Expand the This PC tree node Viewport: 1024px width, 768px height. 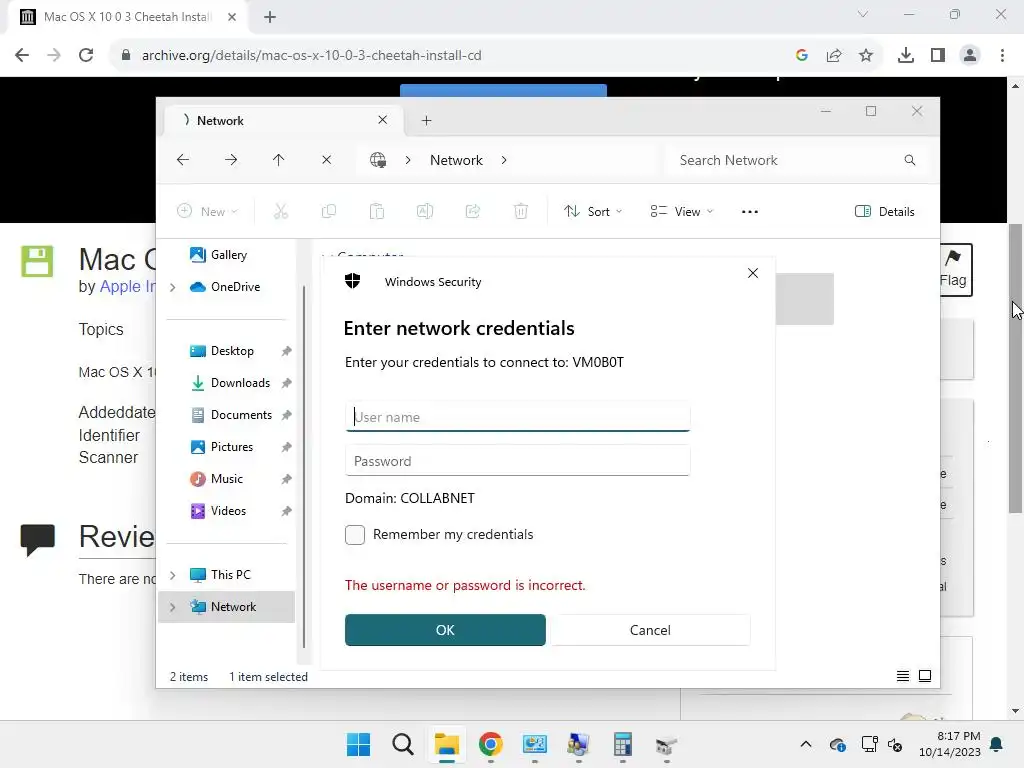coord(172,575)
